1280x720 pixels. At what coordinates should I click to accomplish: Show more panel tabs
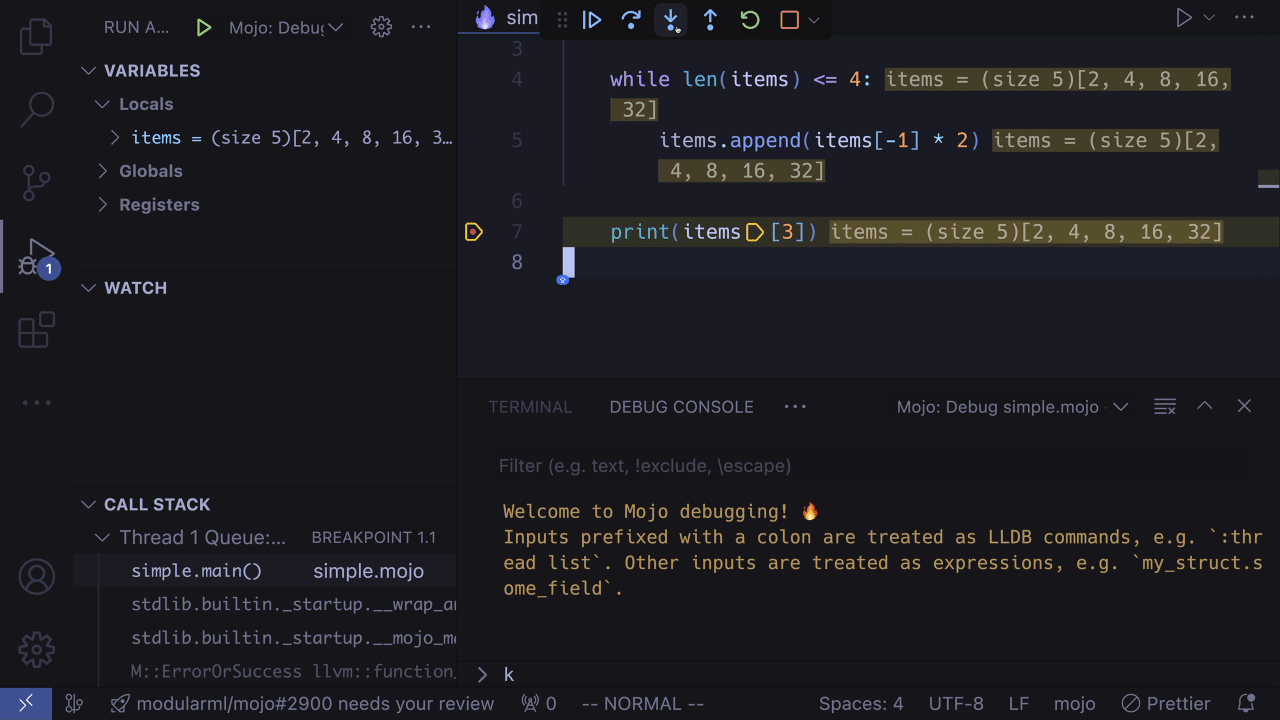[x=795, y=406]
